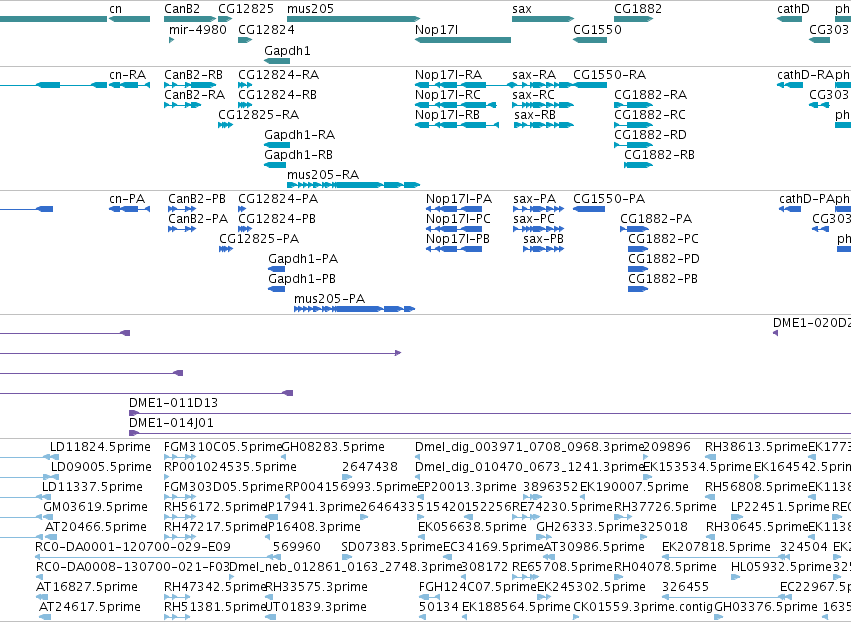851x622 pixels.
Task: Select the CG12825 gene label
Action: pyautogui.click(x=246, y=9)
